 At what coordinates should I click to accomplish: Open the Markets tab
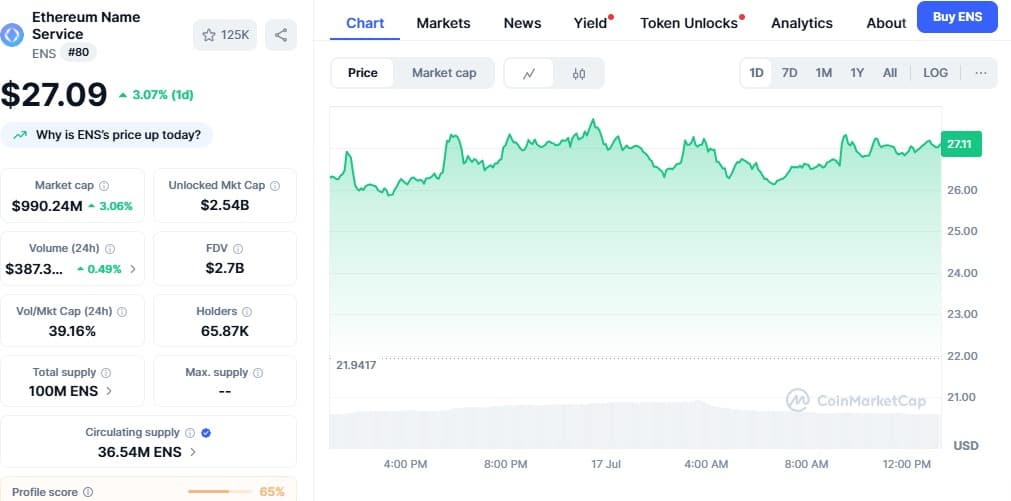(x=444, y=23)
